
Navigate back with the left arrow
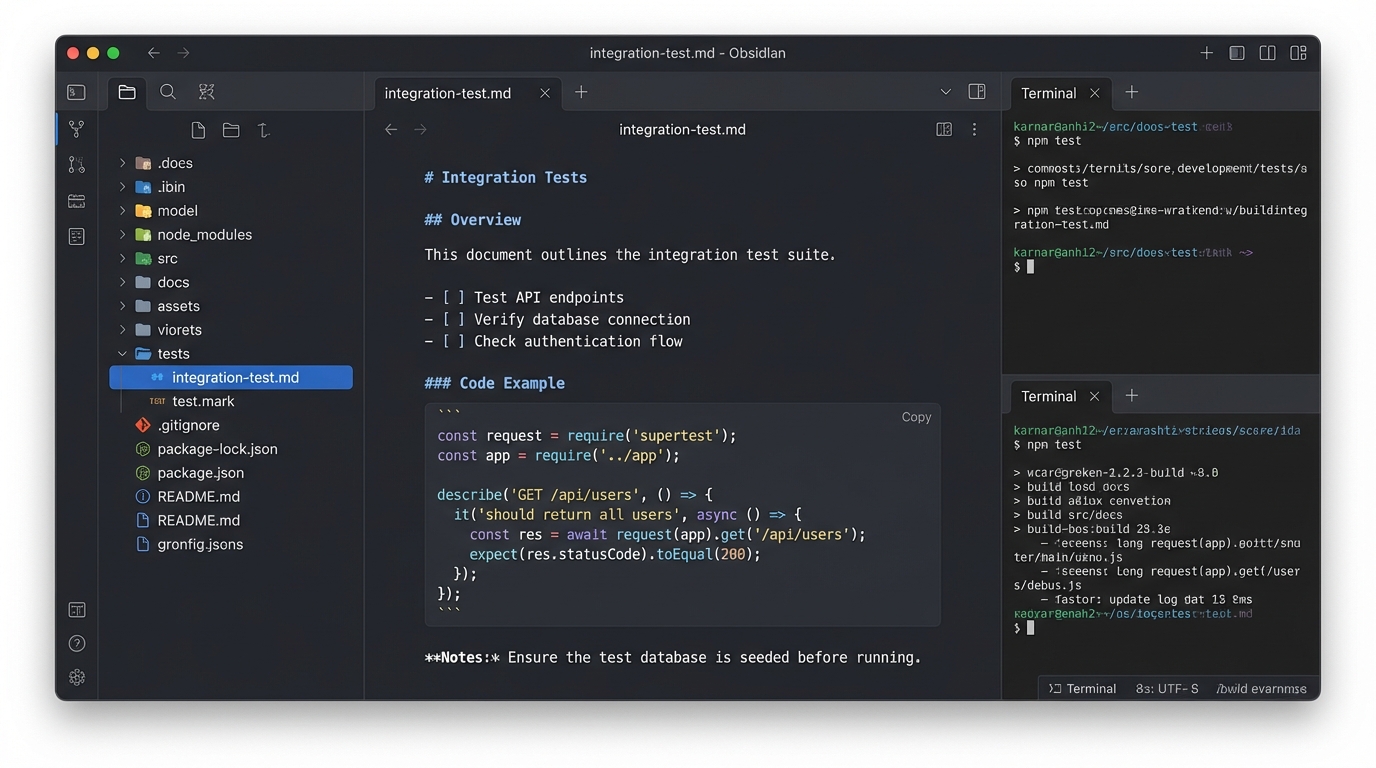391,129
